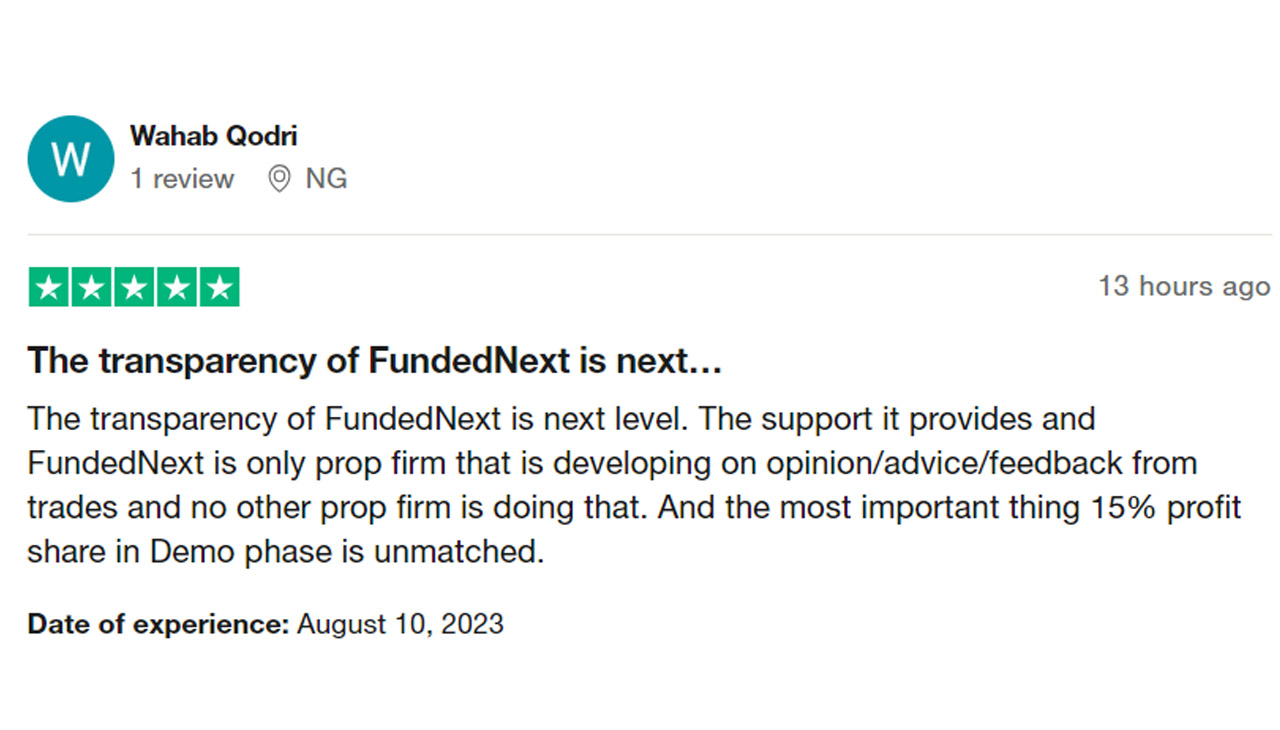The width and height of the screenshot is (1280, 730).
Task: Click the review body paragraph text
Action: [634, 485]
